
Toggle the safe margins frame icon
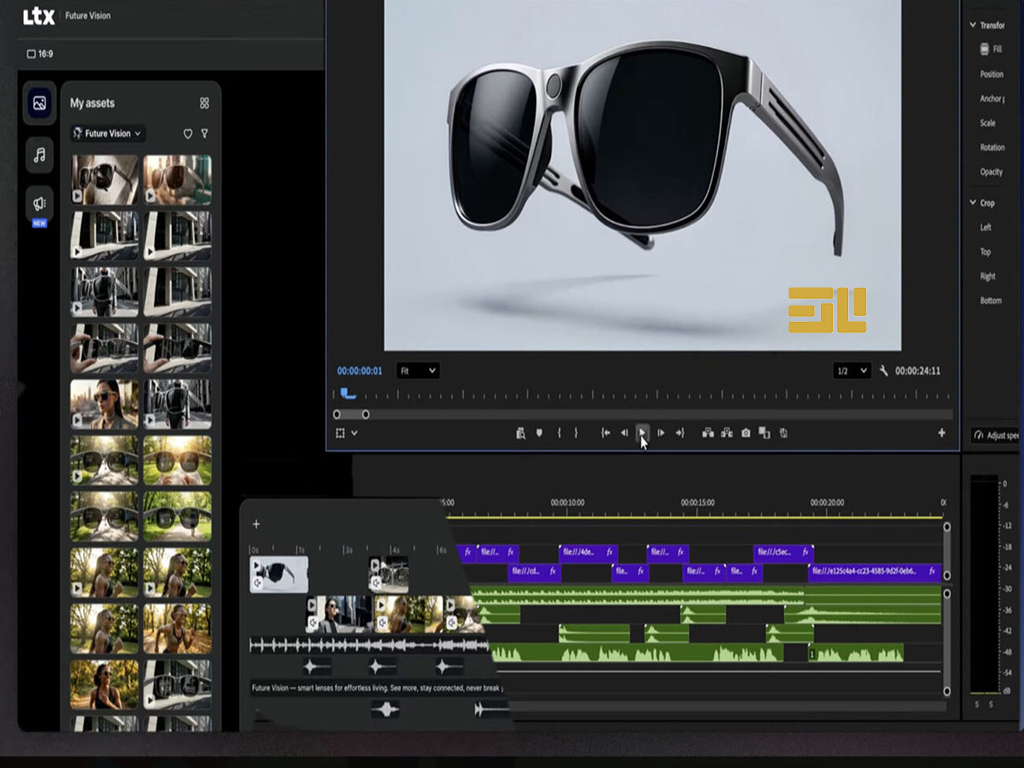click(340, 433)
